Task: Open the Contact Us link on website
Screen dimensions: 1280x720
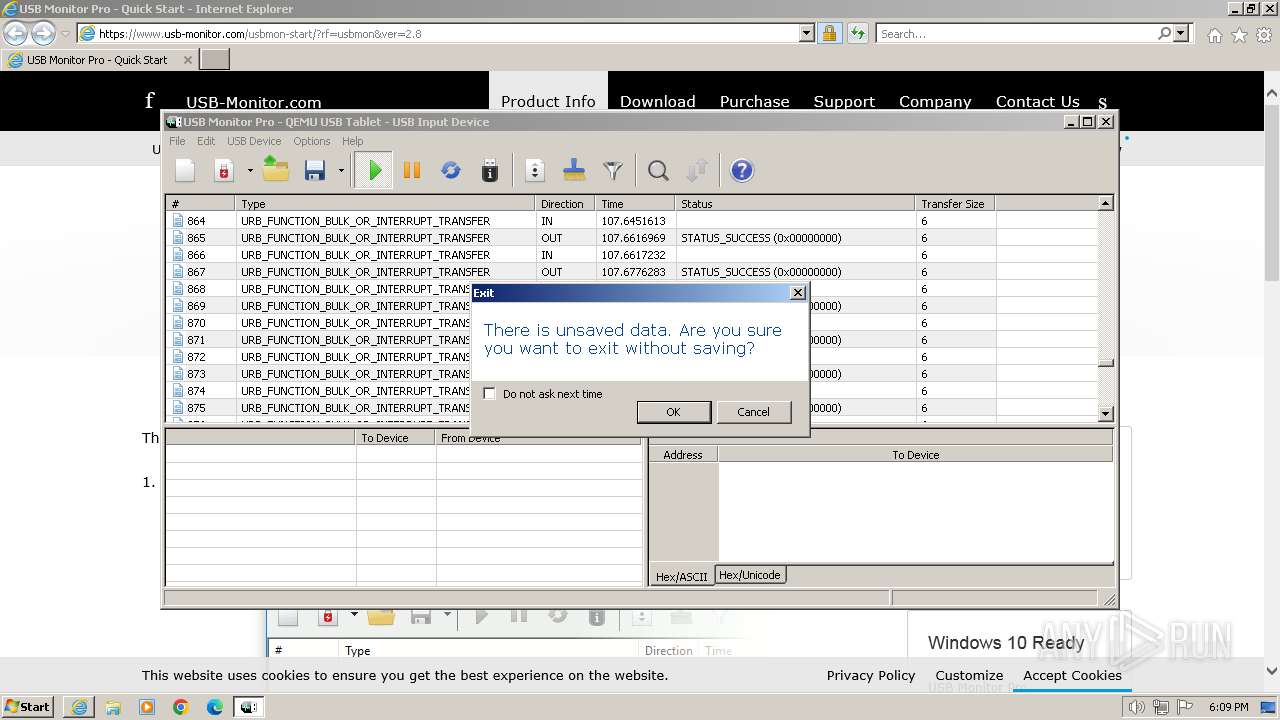Action: point(1037,101)
